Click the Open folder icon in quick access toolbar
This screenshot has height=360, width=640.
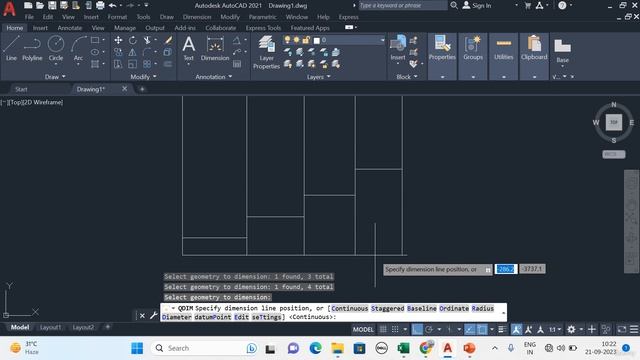click(x=40, y=5)
